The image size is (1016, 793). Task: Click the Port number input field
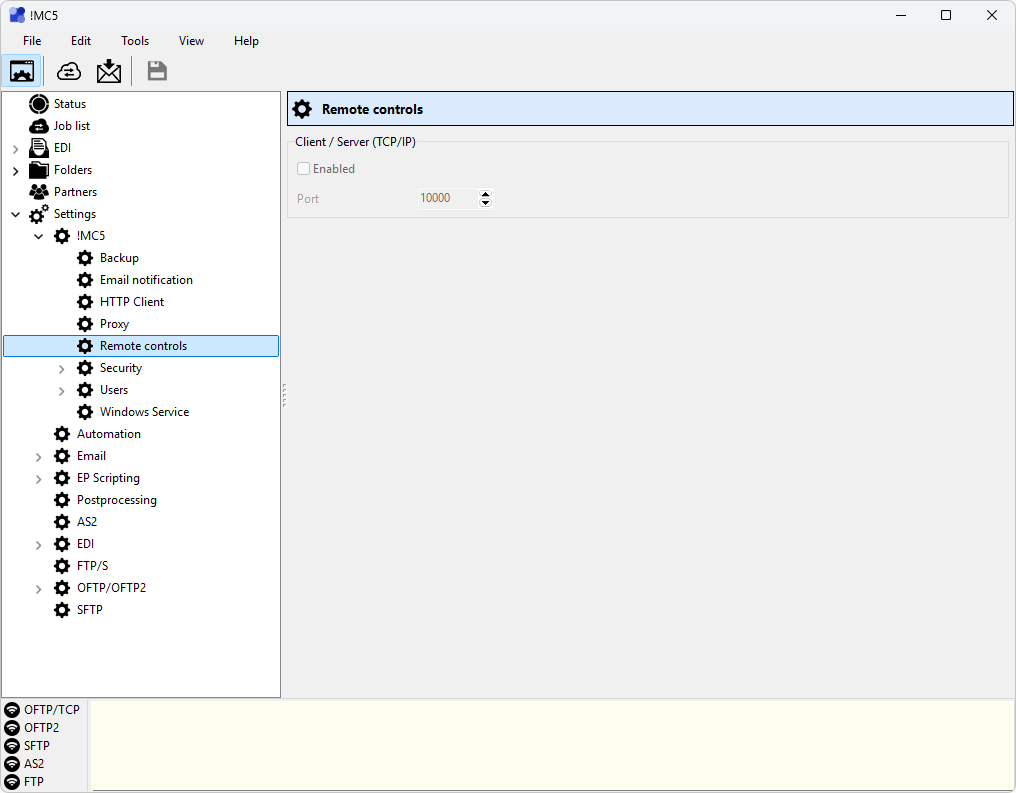pyautogui.click(x=448, y=198)
